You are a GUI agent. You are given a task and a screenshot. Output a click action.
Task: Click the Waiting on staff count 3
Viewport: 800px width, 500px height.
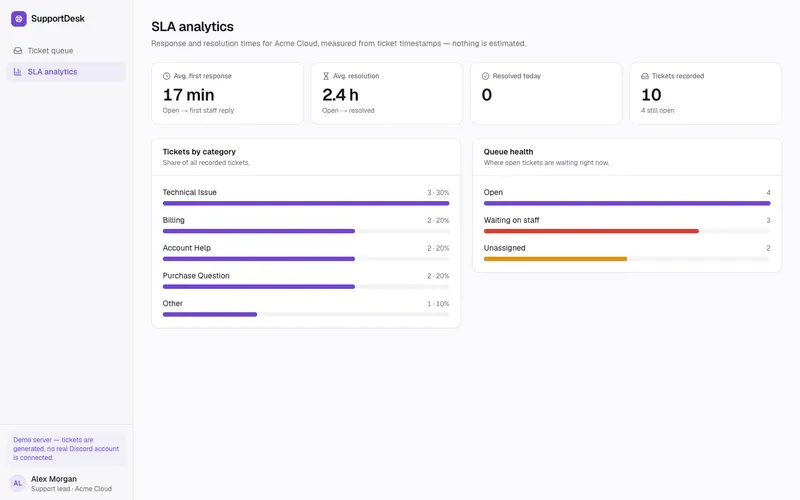pyautogui.click(x=768, y=220)
